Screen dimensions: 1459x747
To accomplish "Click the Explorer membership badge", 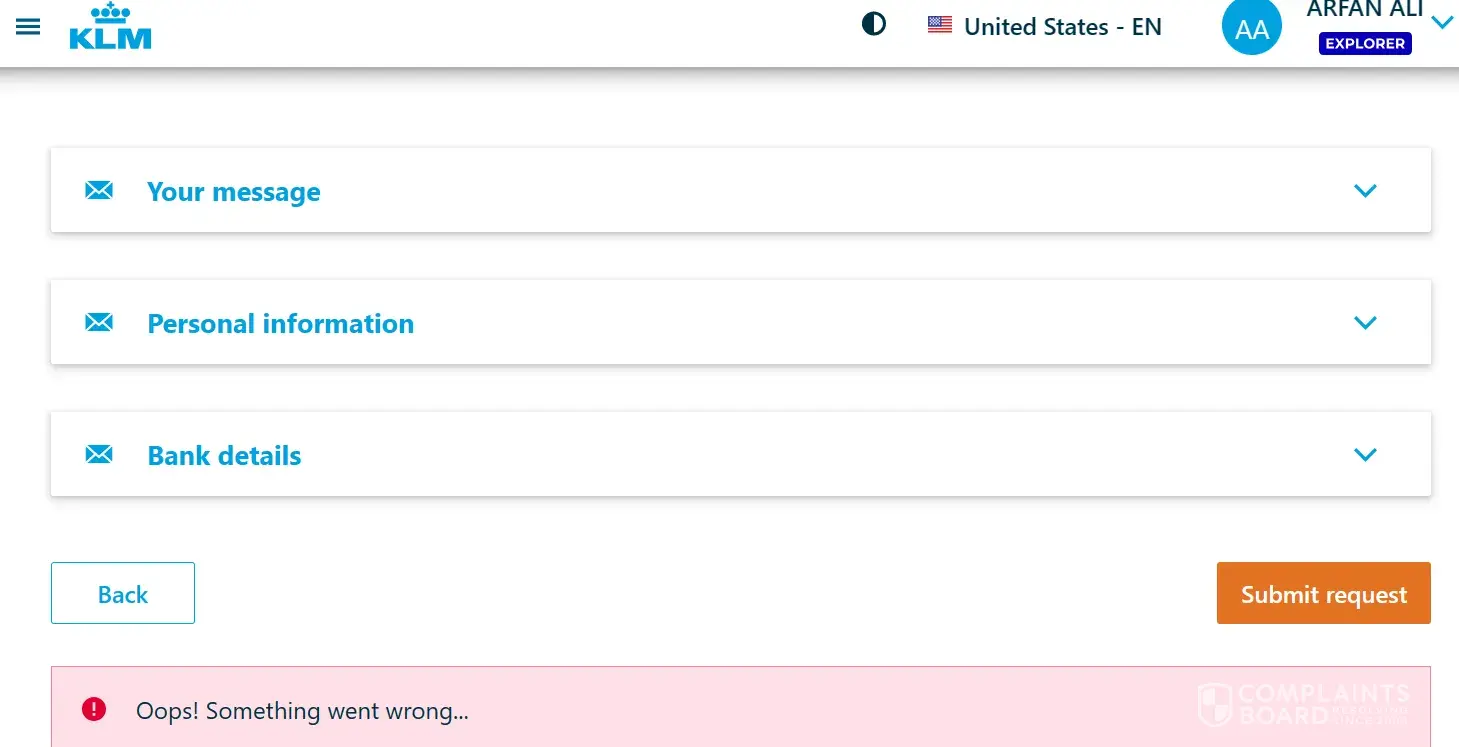I will [1365, 44].
